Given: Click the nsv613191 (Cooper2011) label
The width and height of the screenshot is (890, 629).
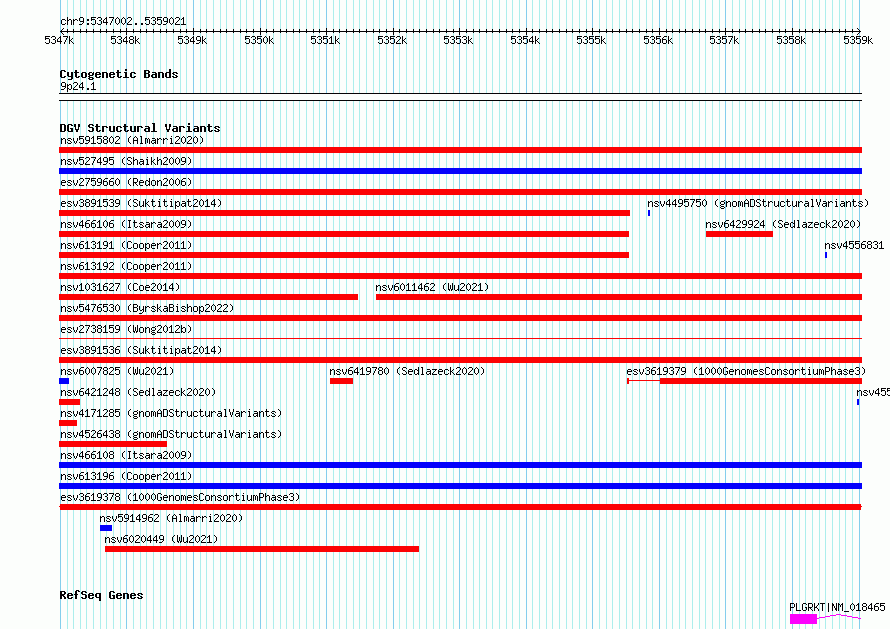Looking at the screenshot, I should pyautogui.click(x=126, y=245).
